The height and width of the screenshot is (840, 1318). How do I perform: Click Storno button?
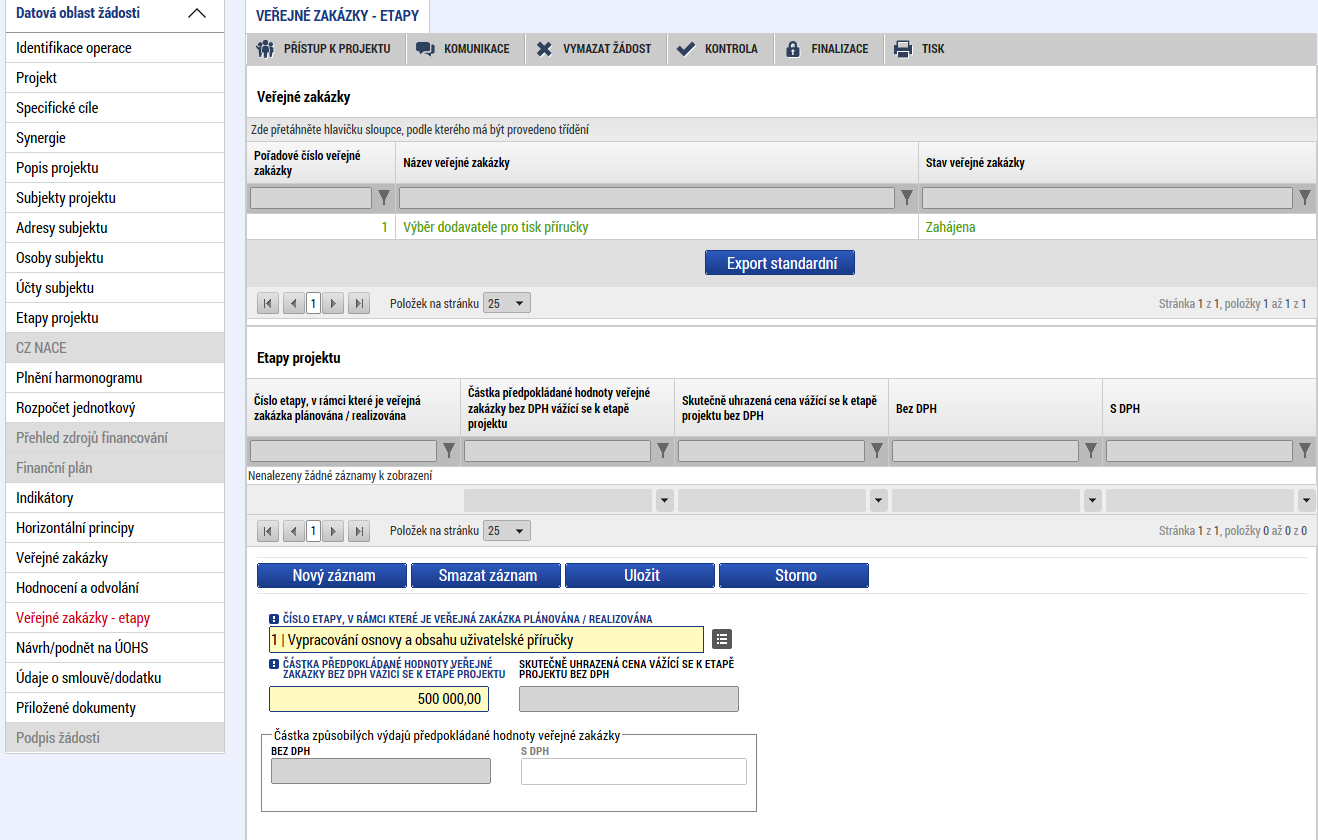794,576
